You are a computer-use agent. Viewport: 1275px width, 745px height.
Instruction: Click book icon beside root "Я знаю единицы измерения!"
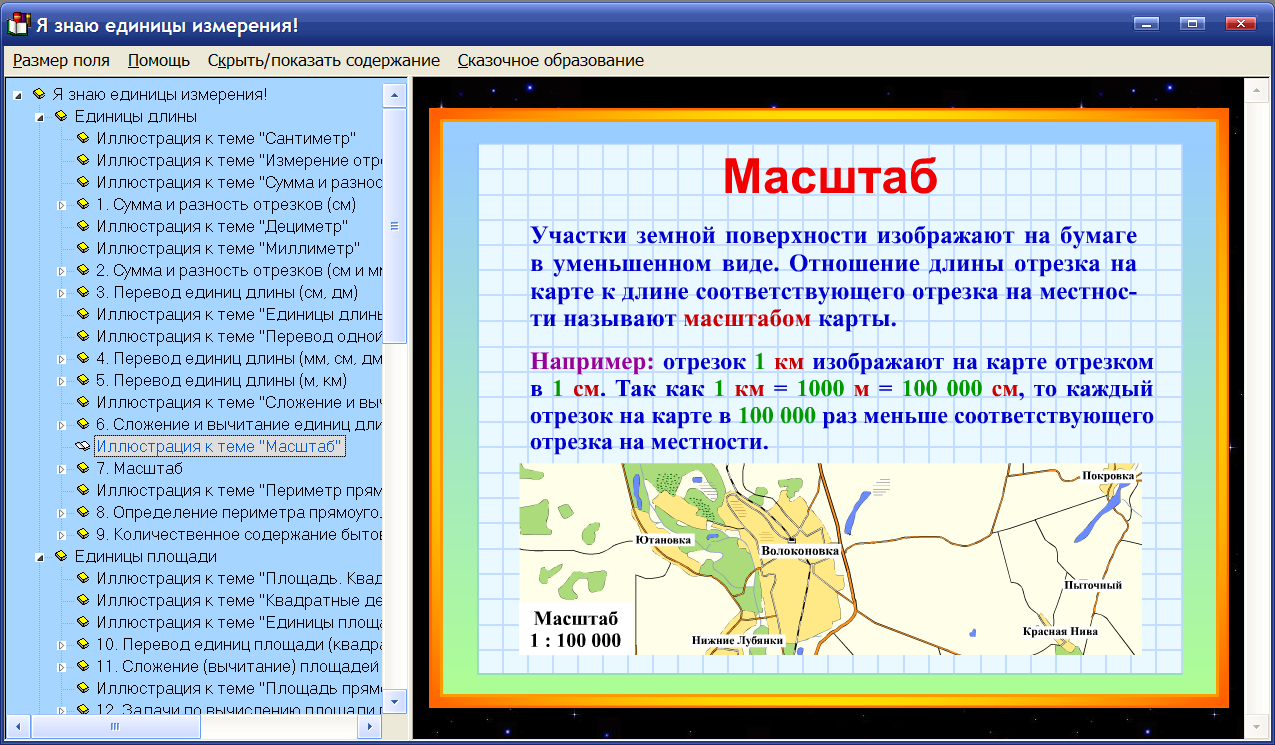pos(39,94)
